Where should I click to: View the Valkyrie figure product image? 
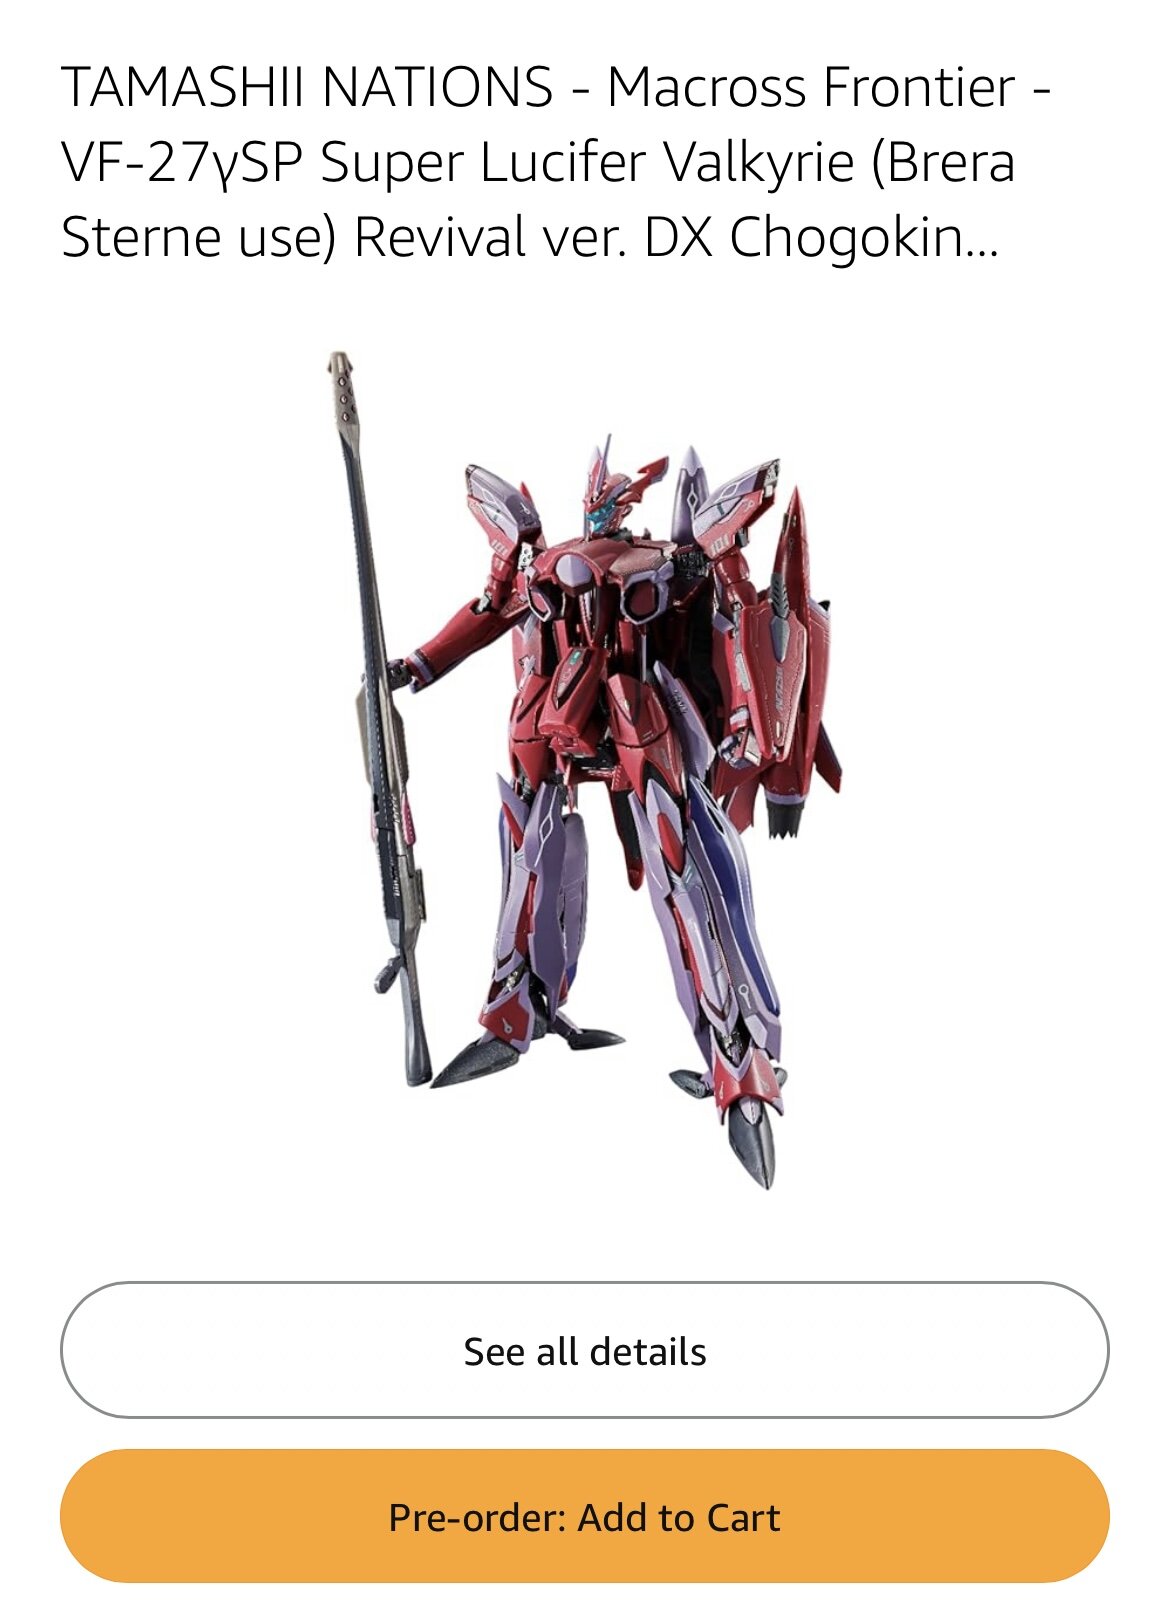pyautogui.click(x=585, y=770)
